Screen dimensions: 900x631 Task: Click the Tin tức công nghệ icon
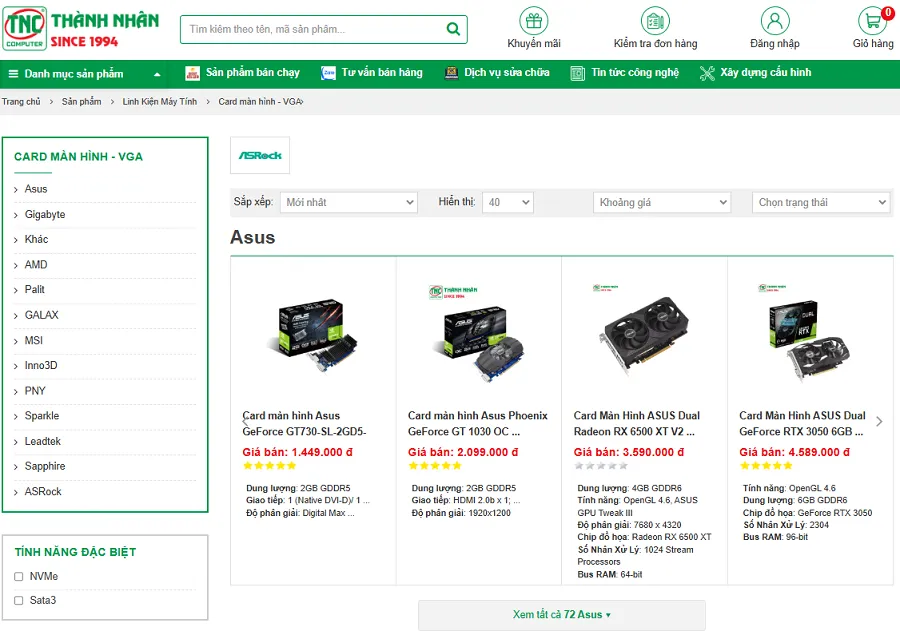(x=577, y=73)
